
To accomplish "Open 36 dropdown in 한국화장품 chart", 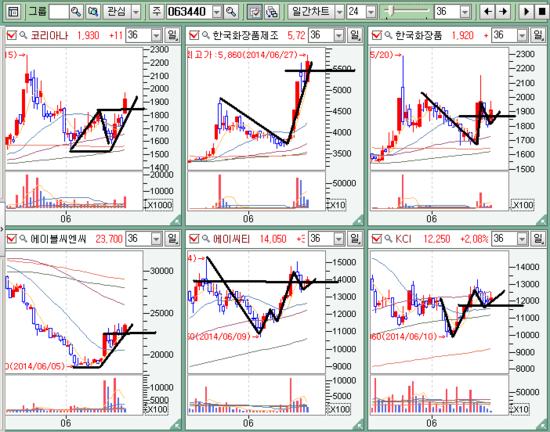I will pyautogui.click(x=522, y=35).
